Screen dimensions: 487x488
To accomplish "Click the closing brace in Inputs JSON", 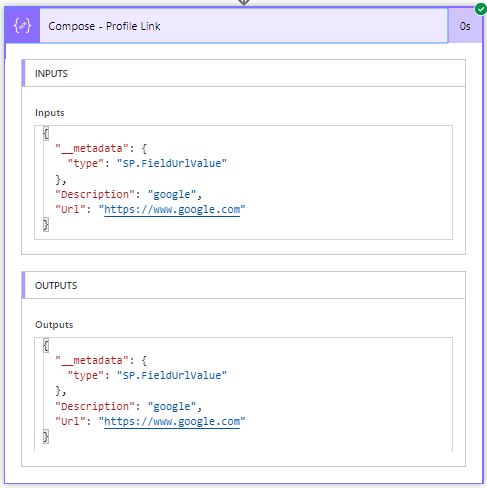I will point(46,224).
